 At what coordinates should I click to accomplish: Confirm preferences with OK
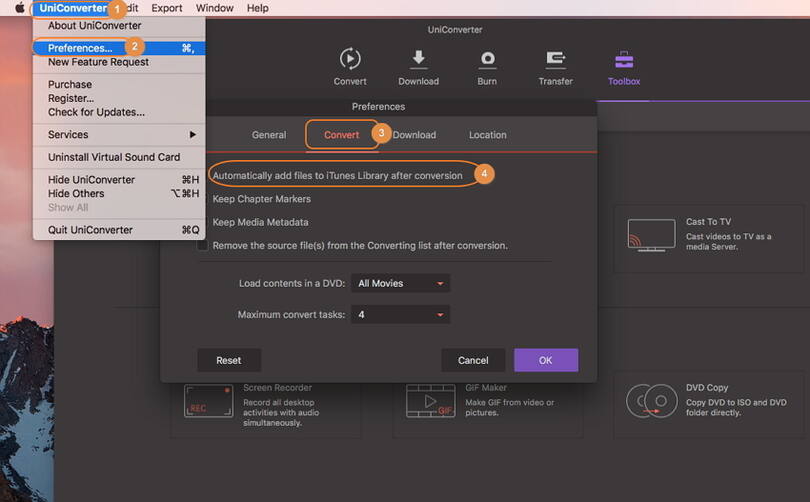546,360
